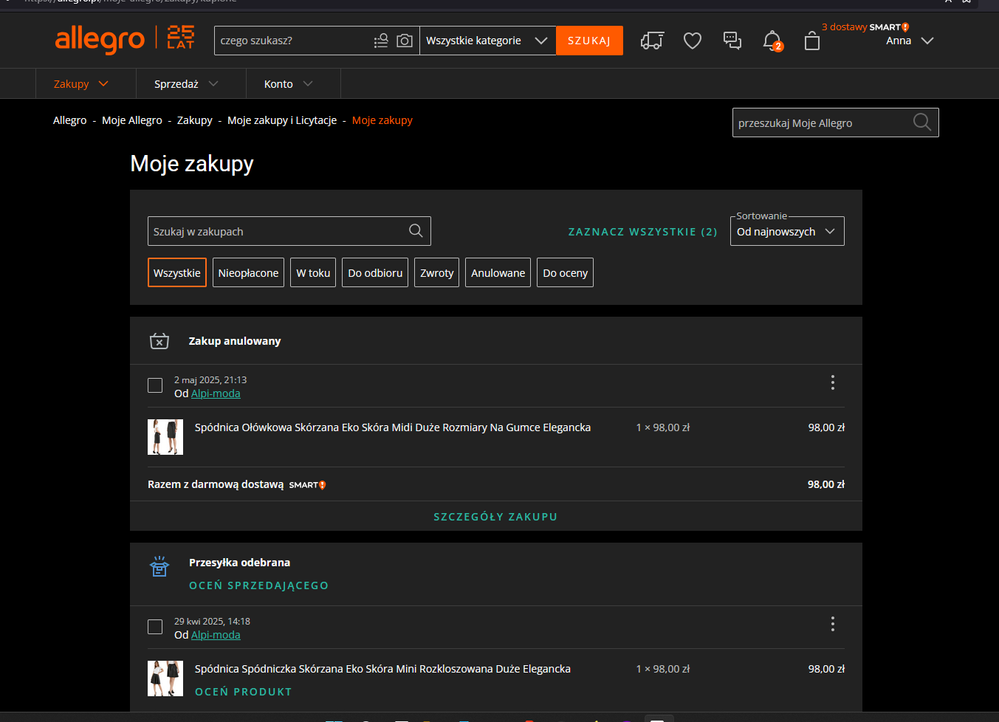
Task: Expand Anna account menu chevron
Action: [928, 41]
